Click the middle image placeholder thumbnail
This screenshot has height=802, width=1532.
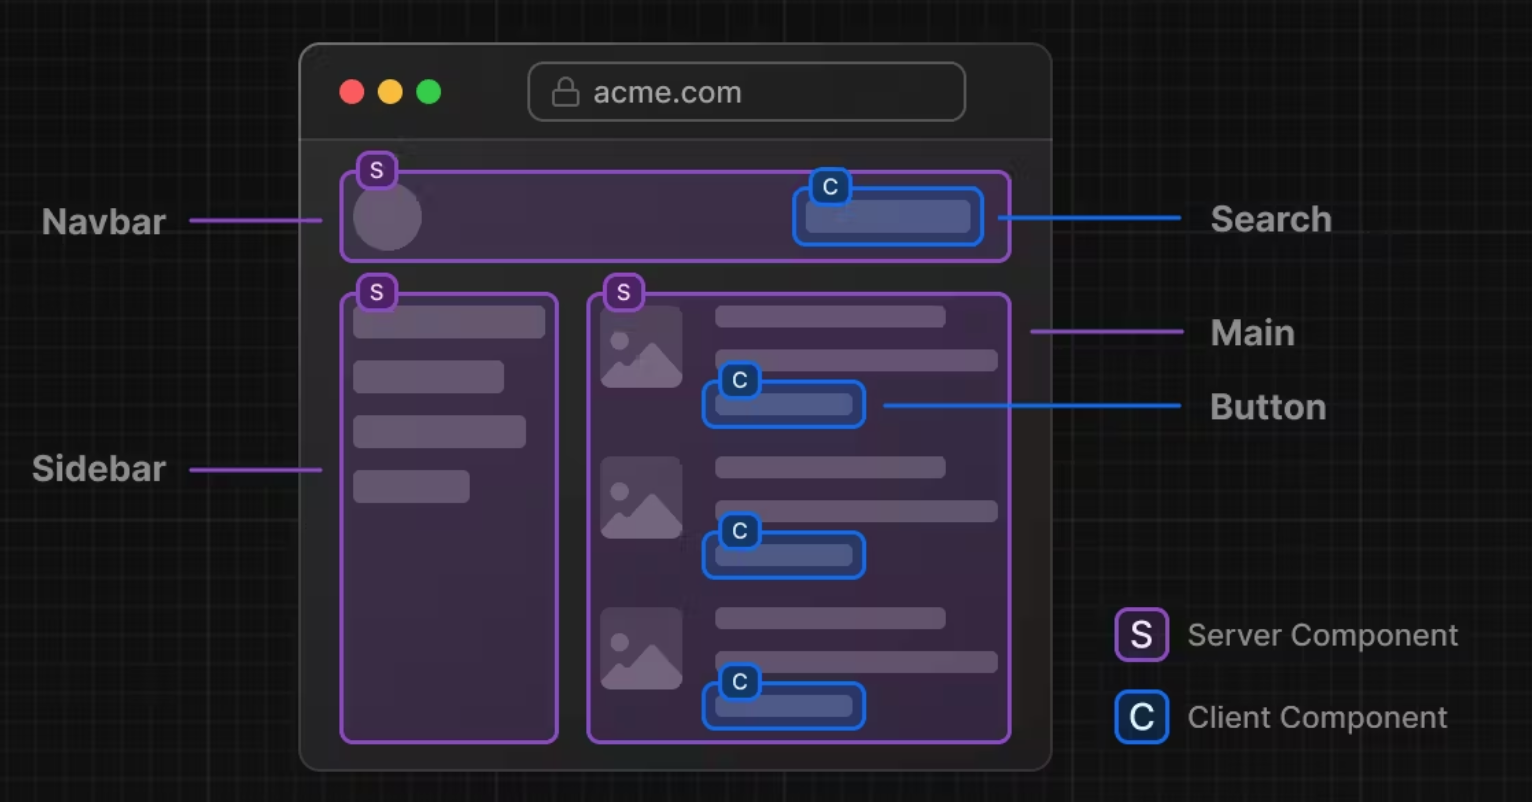[x=641, y=497]
